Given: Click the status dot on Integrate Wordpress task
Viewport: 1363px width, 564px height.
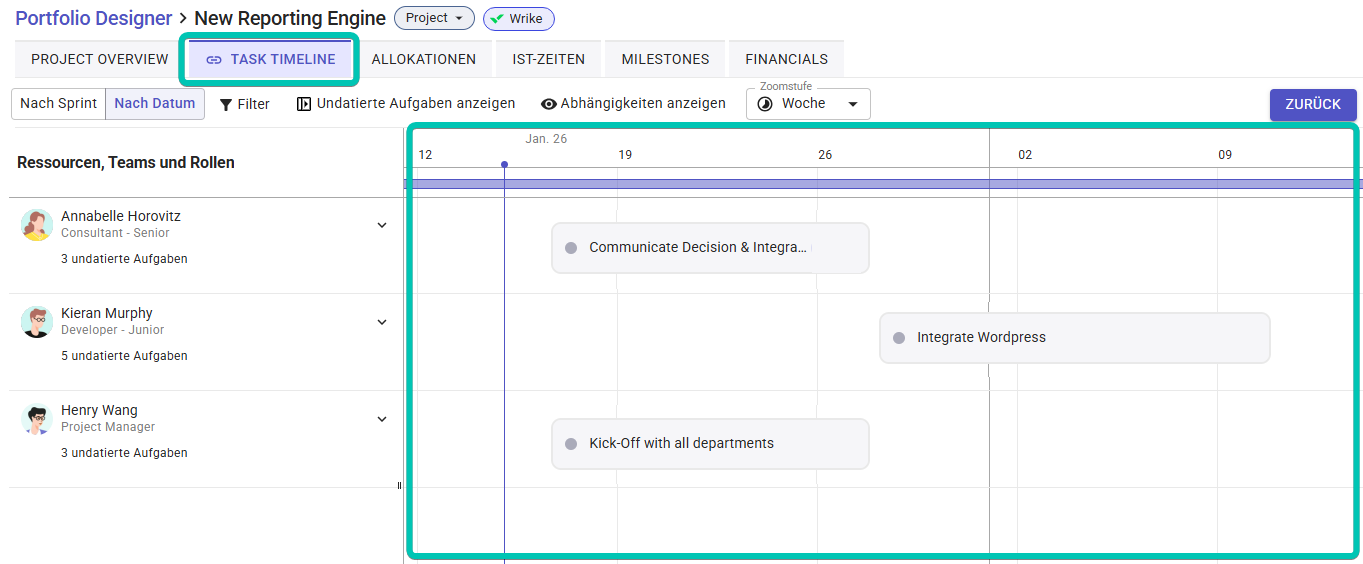Looking at the screenshot, I should click(x=899, y=338).
